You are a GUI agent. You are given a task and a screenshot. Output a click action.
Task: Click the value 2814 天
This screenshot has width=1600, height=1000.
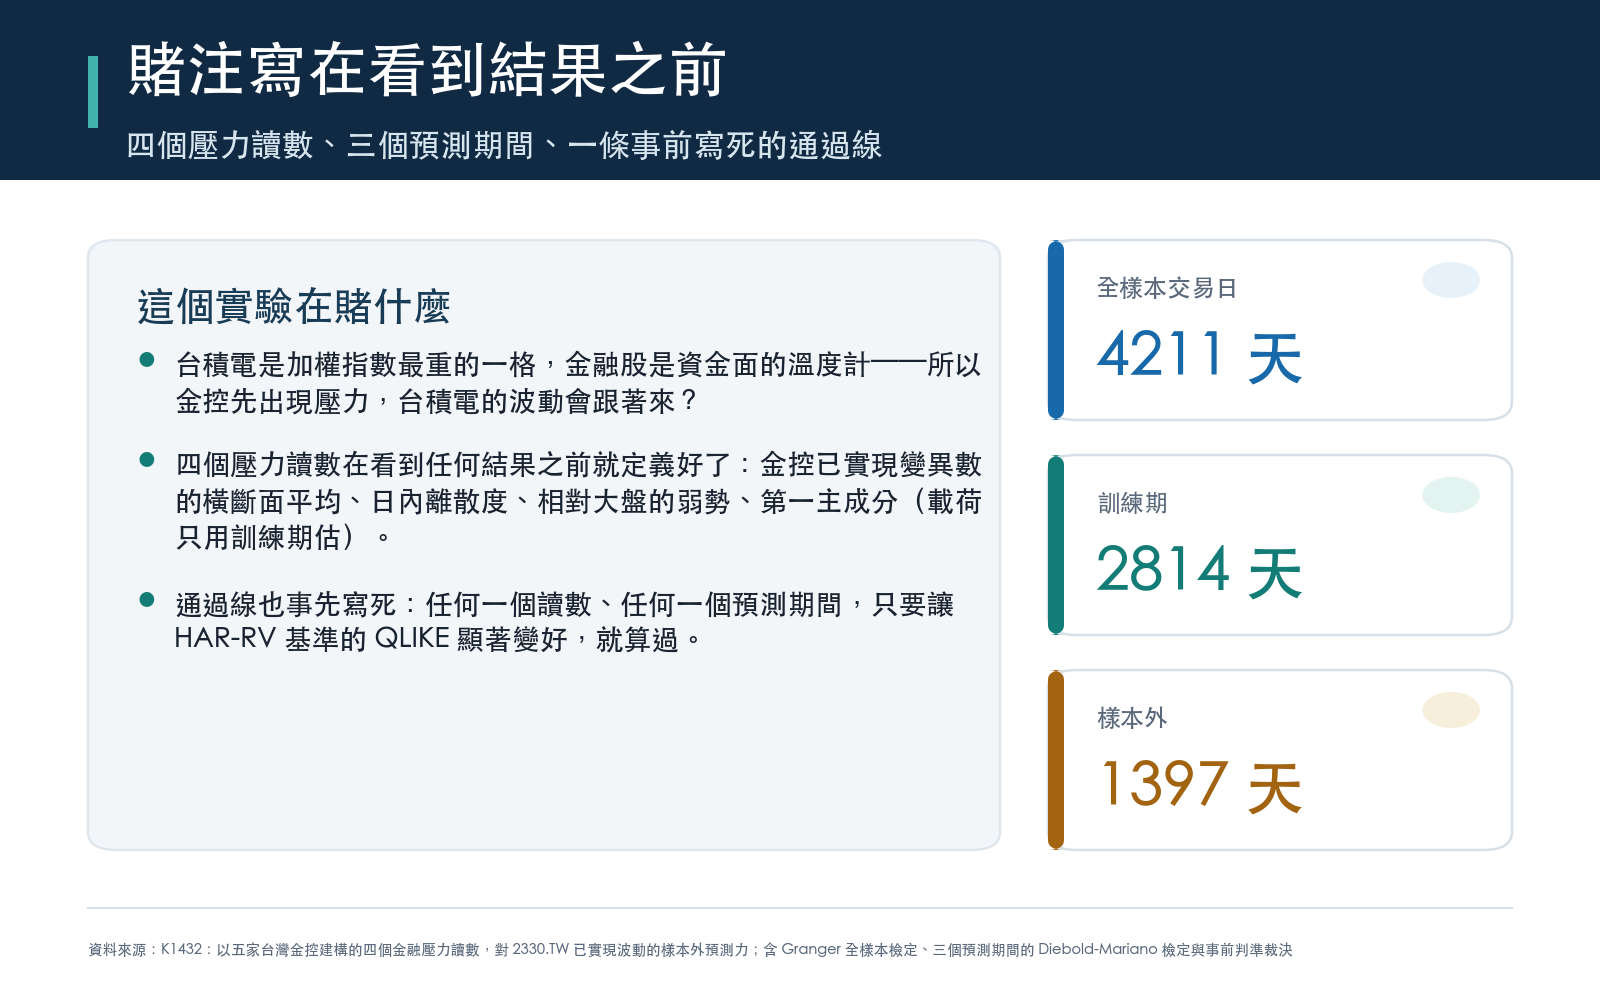(1199, 571)
